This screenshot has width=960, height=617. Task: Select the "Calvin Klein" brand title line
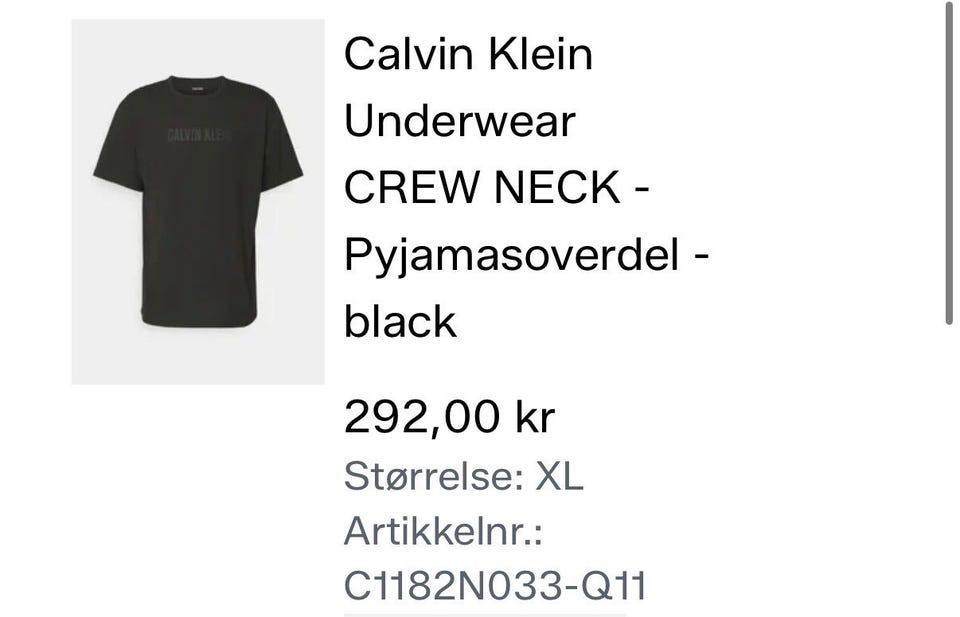click(468, 54)
